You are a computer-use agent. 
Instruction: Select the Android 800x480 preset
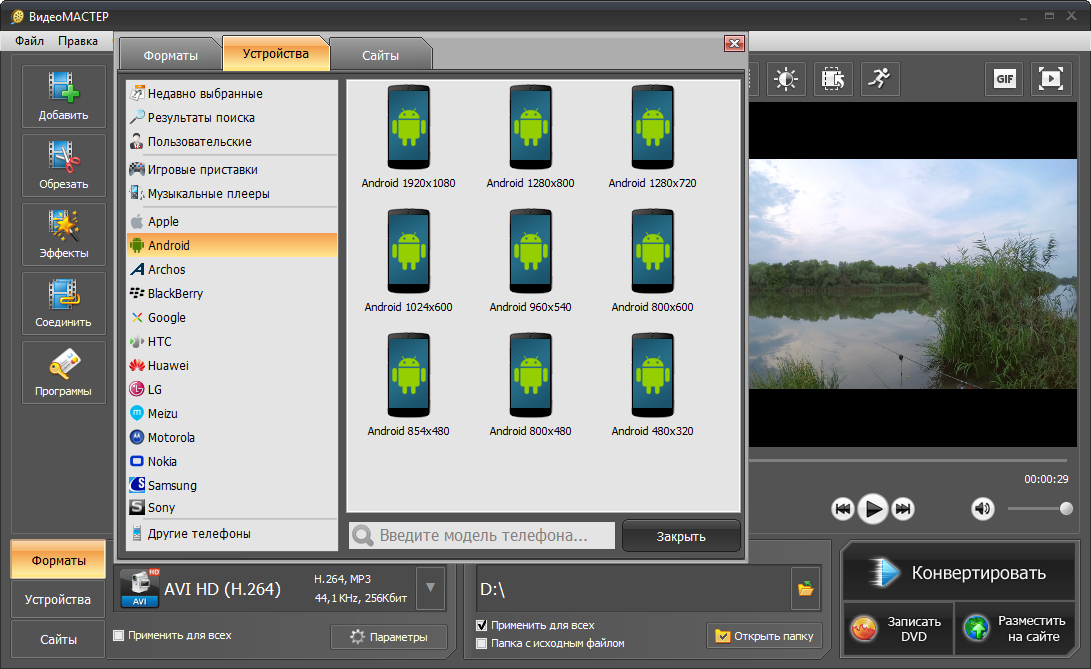530,385
